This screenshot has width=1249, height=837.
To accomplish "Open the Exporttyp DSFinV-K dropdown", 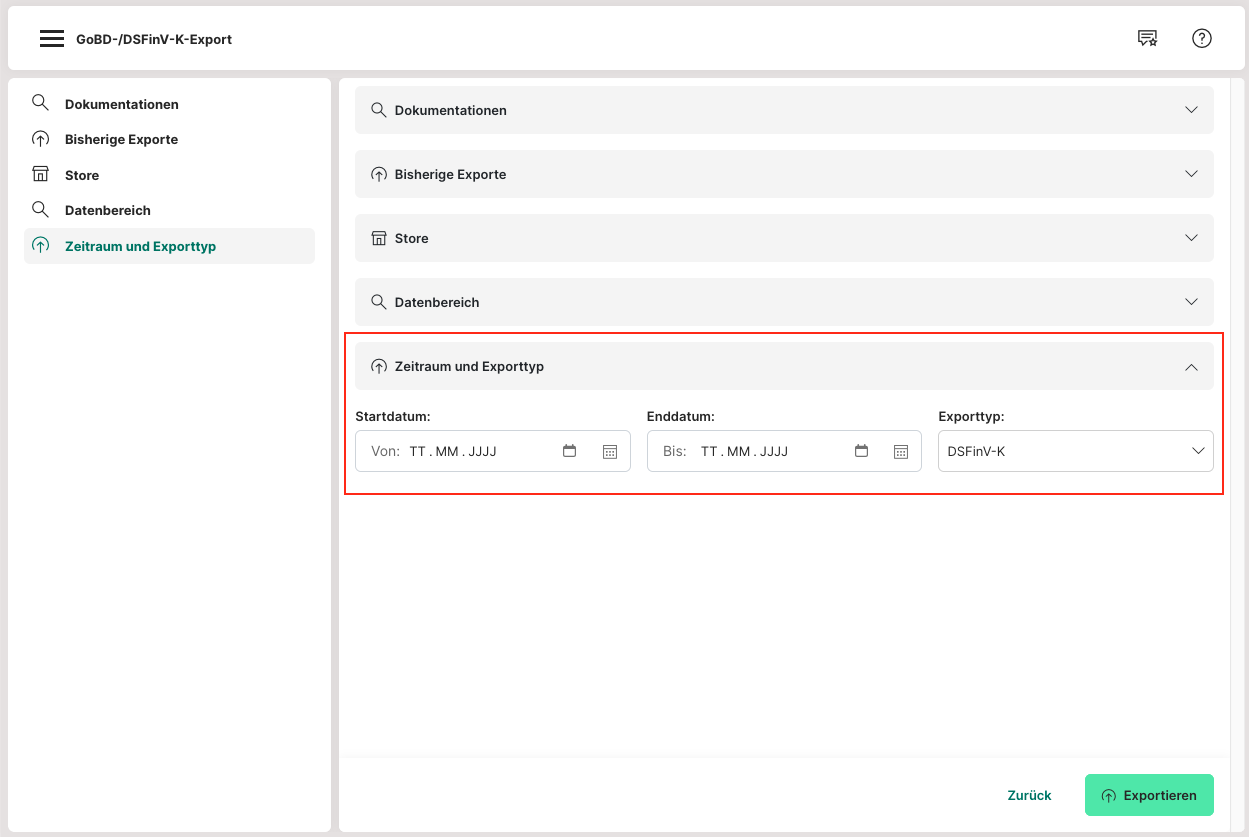I will point(1075,451).
